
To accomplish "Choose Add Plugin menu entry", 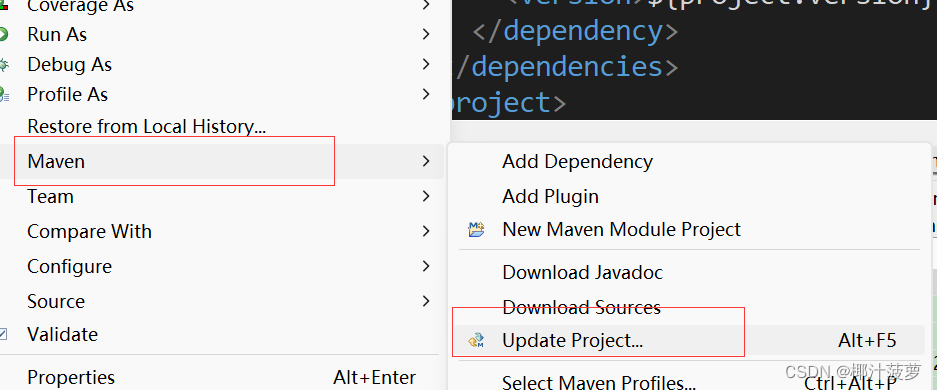I will click(550, 196).
